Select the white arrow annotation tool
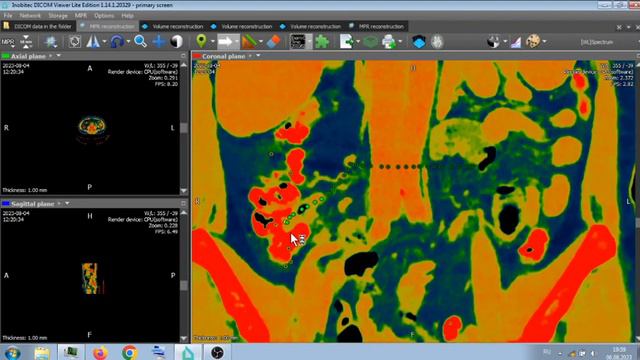Screen dimensions: 640x360 [225, 42]
